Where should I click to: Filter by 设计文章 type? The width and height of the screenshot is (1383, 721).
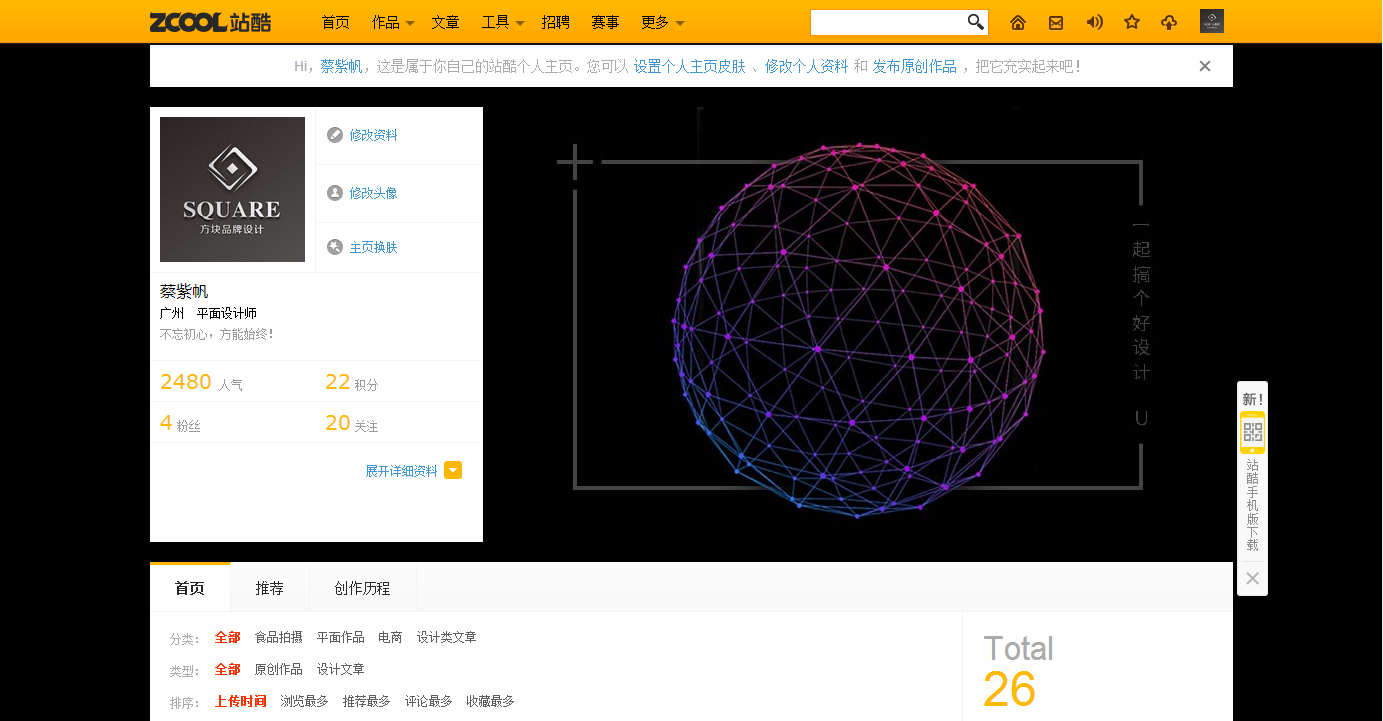click(341, 669)
